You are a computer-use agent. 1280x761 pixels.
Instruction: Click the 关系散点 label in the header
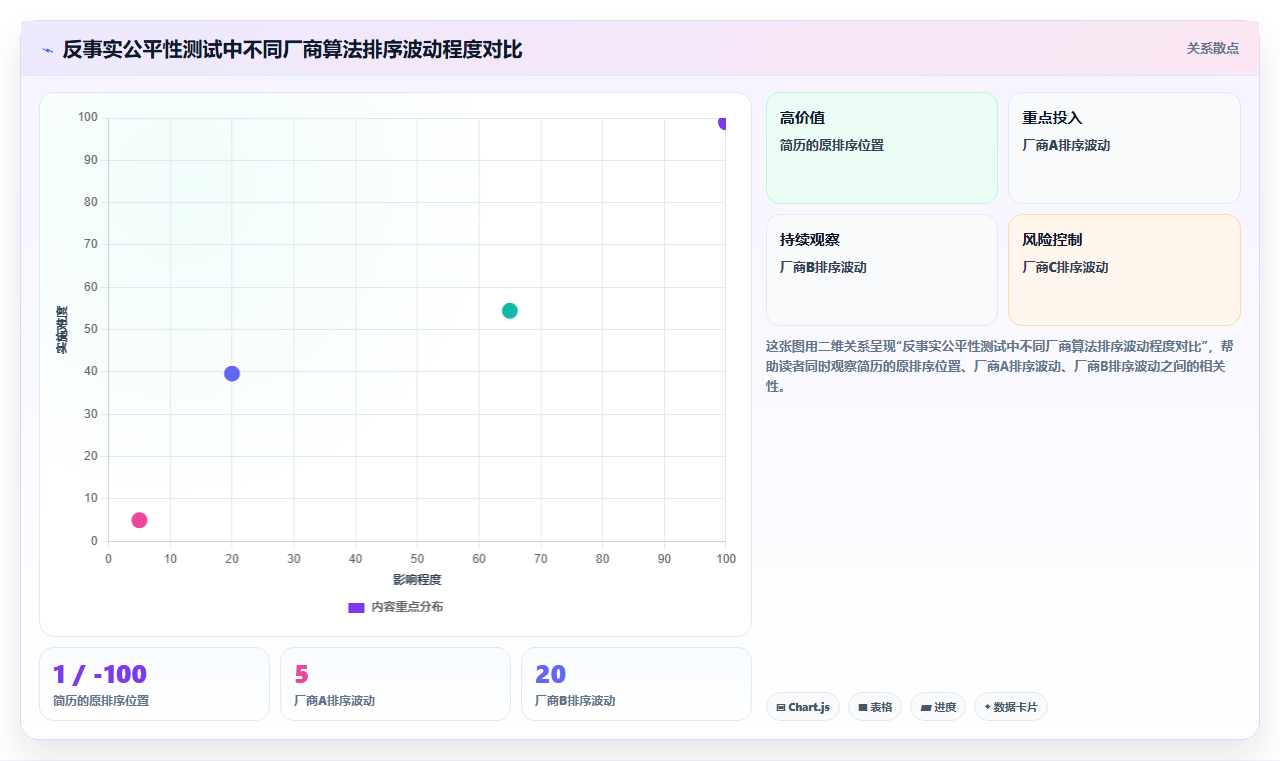1212,48
